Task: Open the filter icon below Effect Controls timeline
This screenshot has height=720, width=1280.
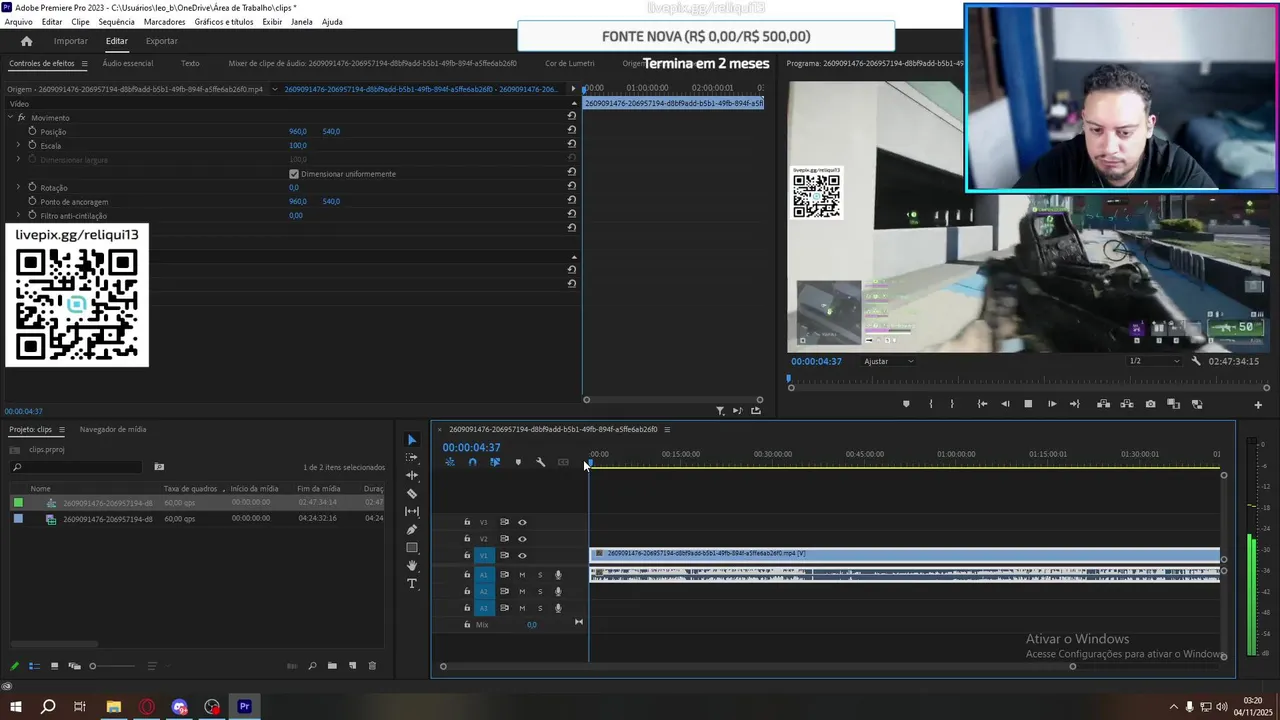Action: click(x=720, y=411)
